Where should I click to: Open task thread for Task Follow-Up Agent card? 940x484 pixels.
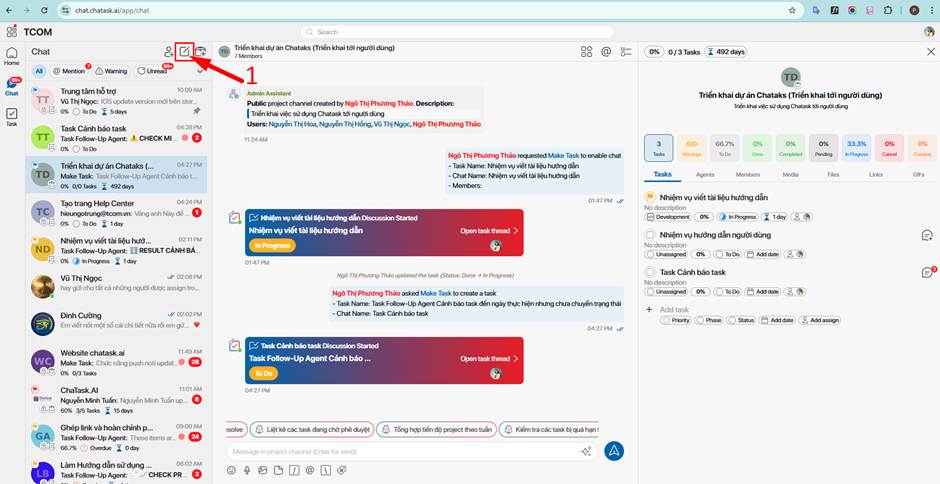(489, 359)
